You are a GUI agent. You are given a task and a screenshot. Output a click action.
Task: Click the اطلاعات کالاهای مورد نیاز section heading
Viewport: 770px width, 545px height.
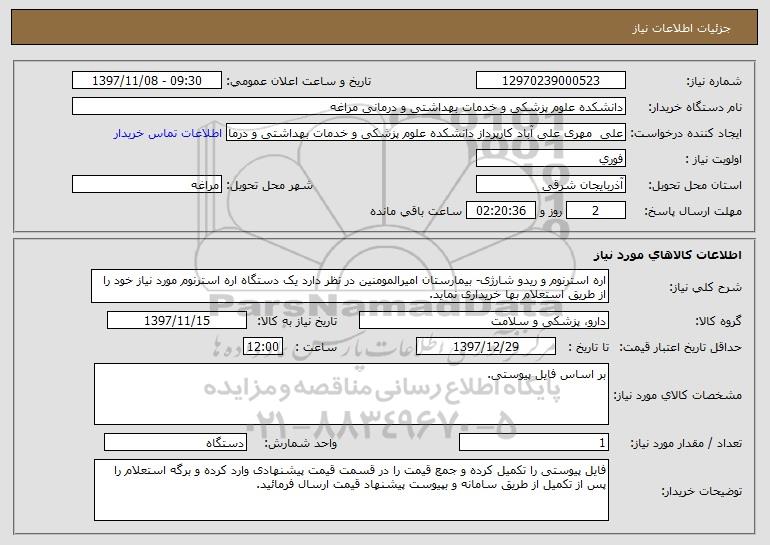[667, 255]
